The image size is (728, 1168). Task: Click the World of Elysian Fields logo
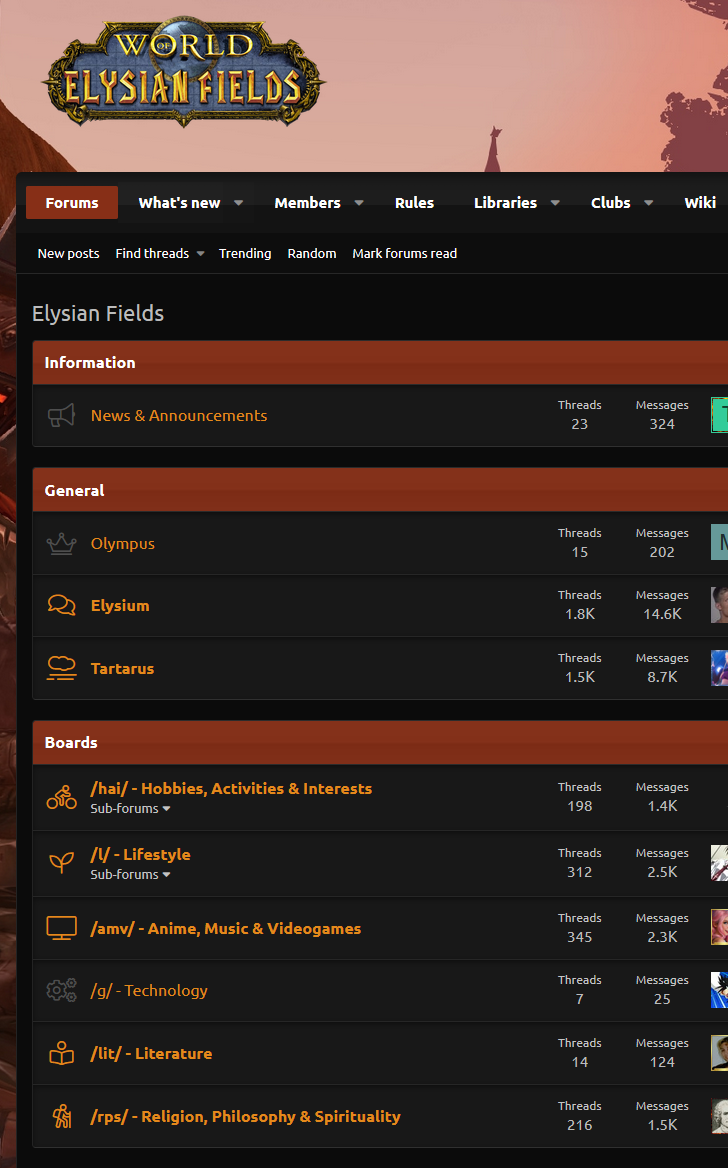pyautogui.click(x=183, y=72)
